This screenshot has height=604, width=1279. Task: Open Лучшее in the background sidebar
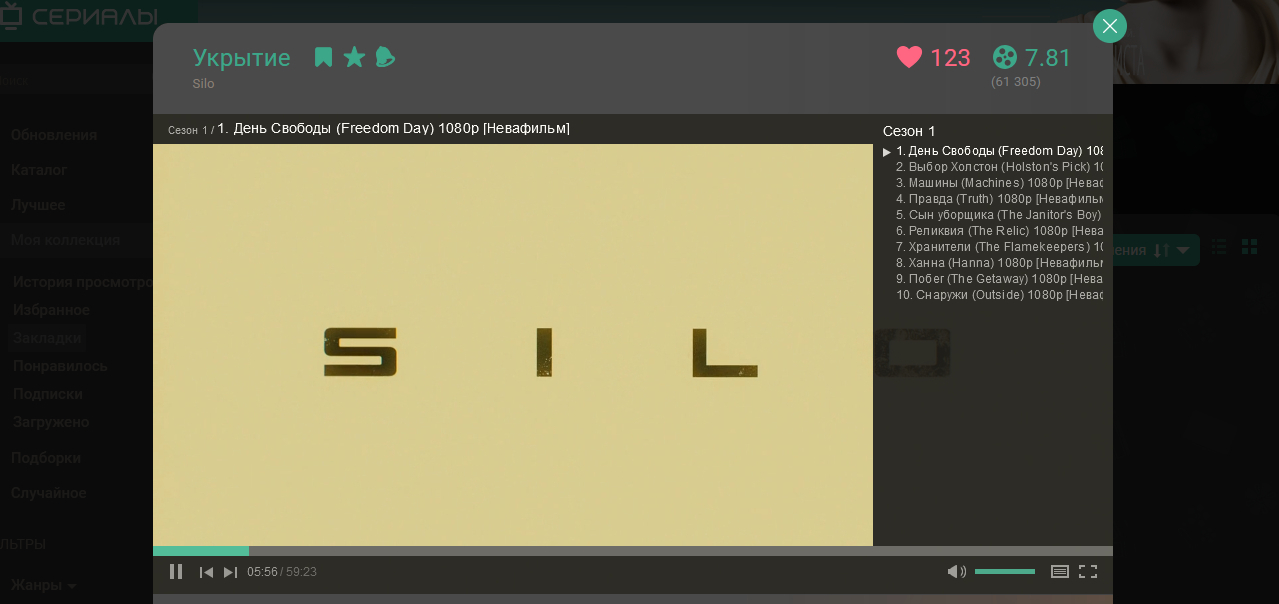click(38, 205)
